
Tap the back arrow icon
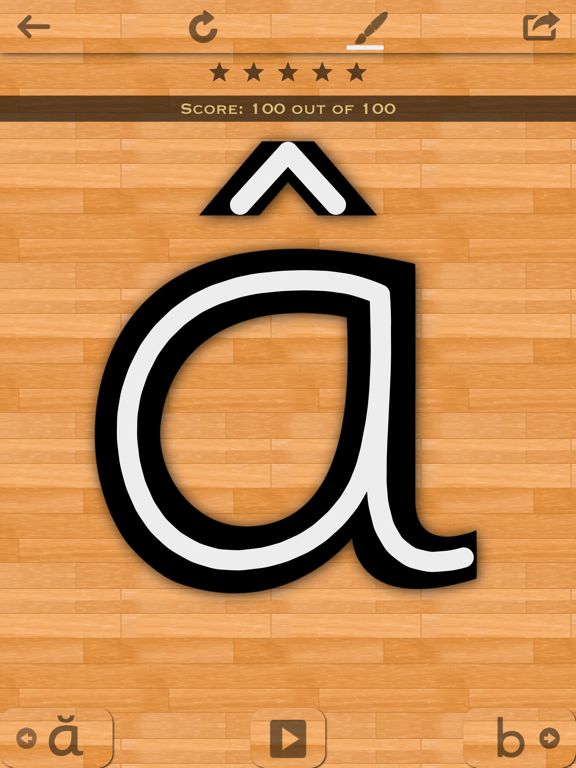(x=33, y=26)
